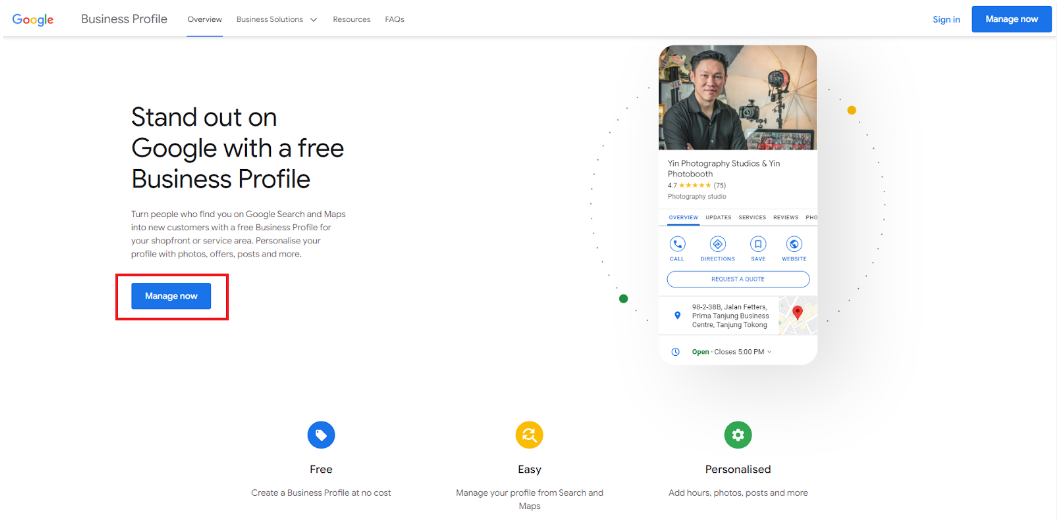Click the 'Photography studio' category text
This screenshot has width=1058, height=525.
point(697,197)
